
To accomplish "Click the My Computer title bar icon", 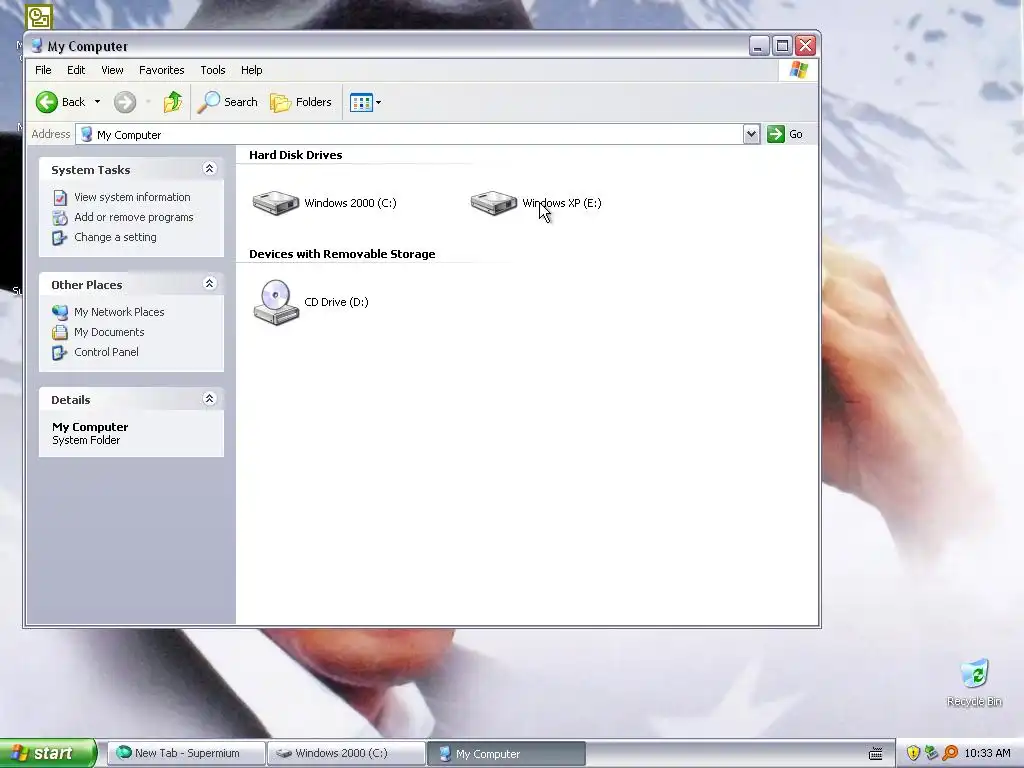I will click(37, 46).
